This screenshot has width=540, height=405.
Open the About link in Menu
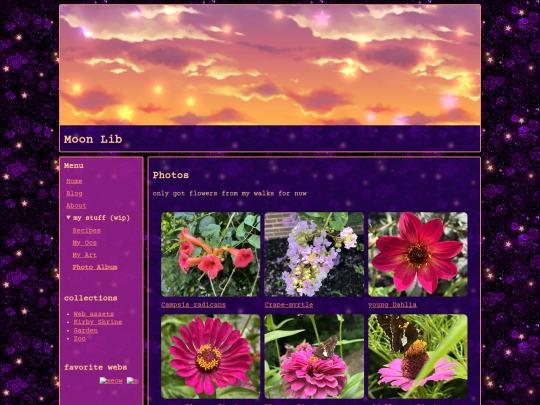coord(76,206)
